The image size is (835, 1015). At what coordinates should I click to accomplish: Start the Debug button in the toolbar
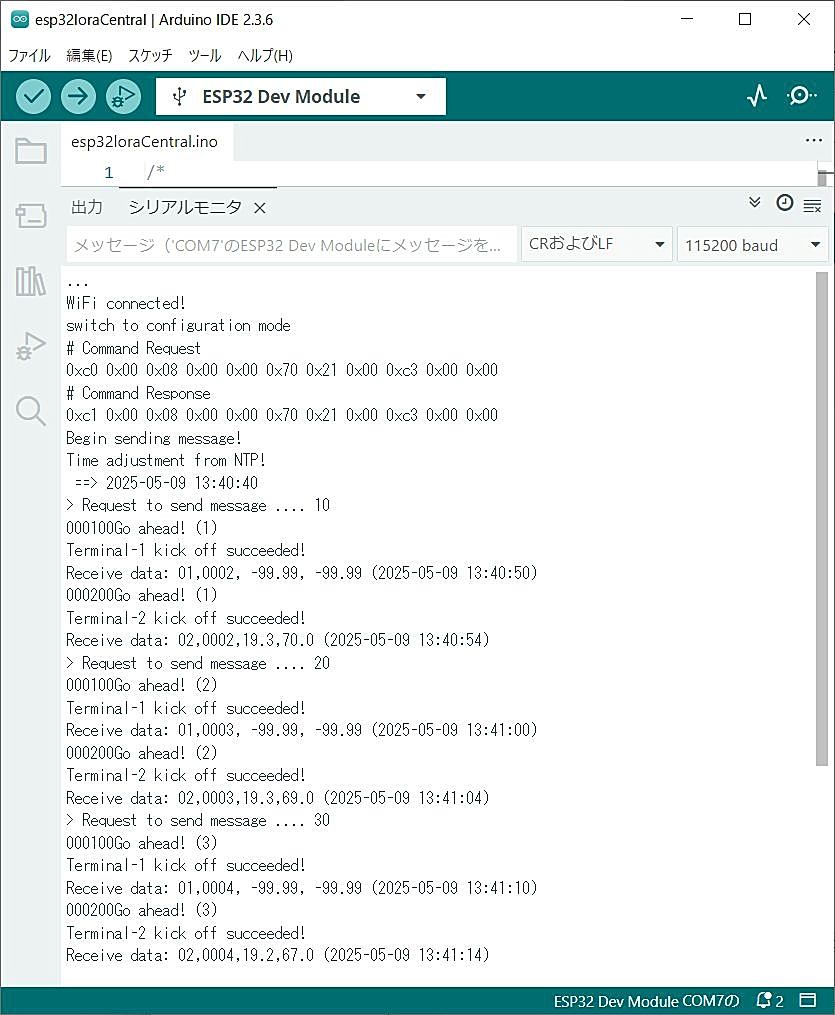point(124,96)
